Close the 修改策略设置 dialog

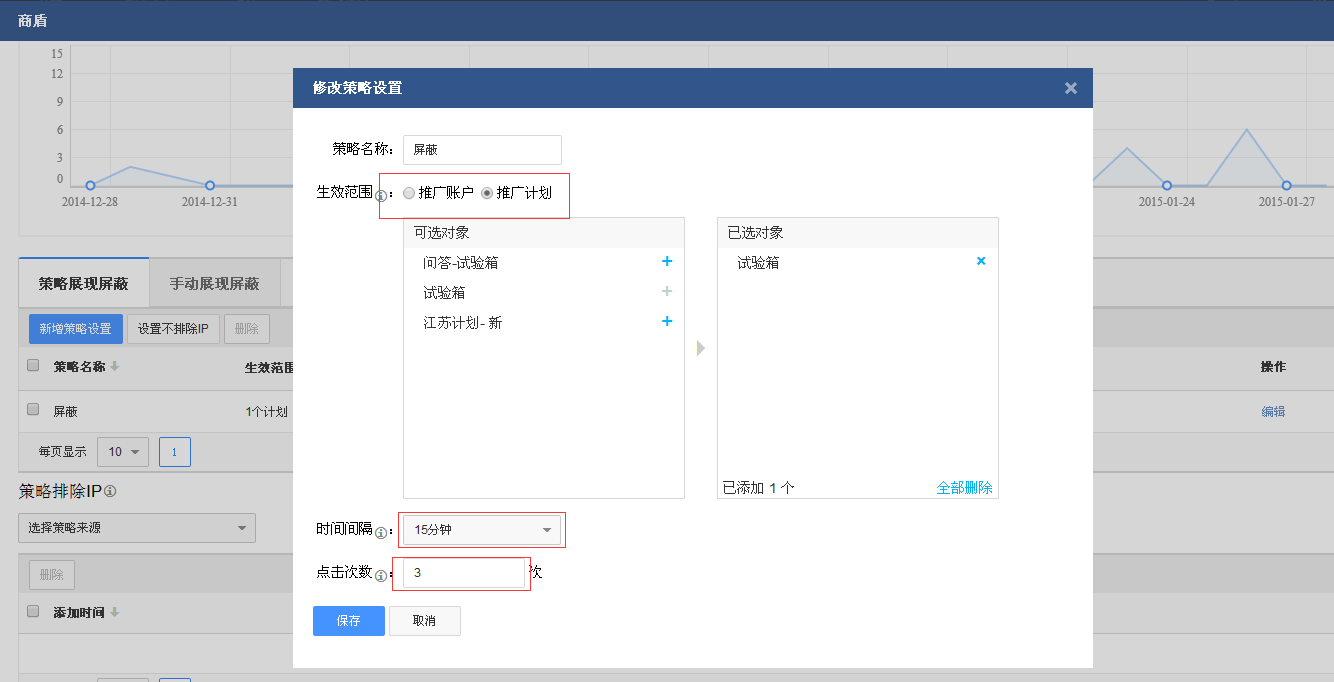[1070, 88]
